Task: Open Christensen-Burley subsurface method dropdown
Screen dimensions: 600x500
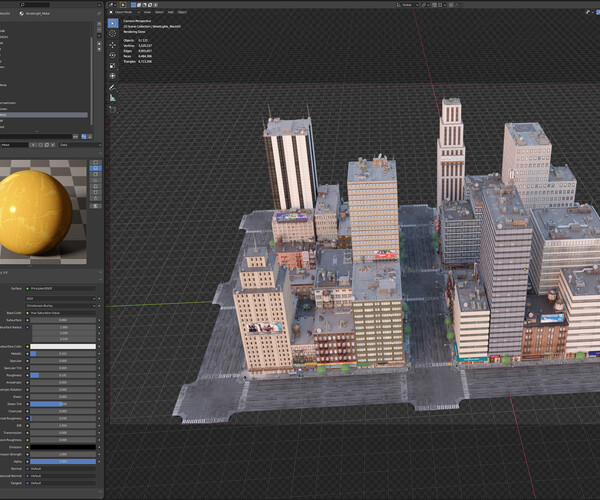Action: pos(62,305)
